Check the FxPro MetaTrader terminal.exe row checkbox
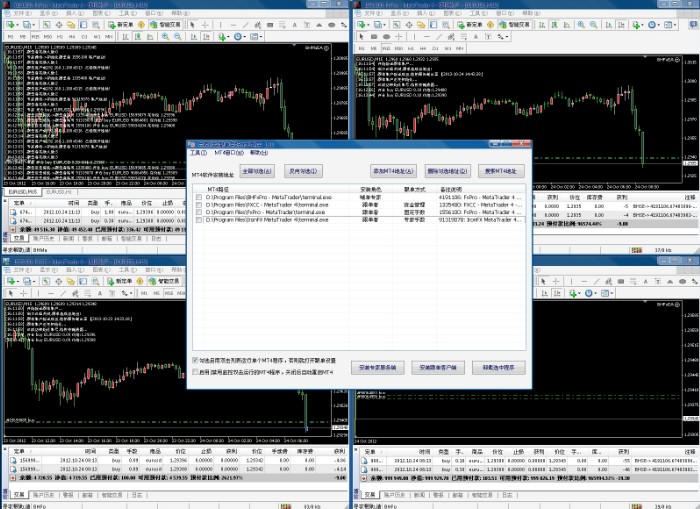 (199, 212)
